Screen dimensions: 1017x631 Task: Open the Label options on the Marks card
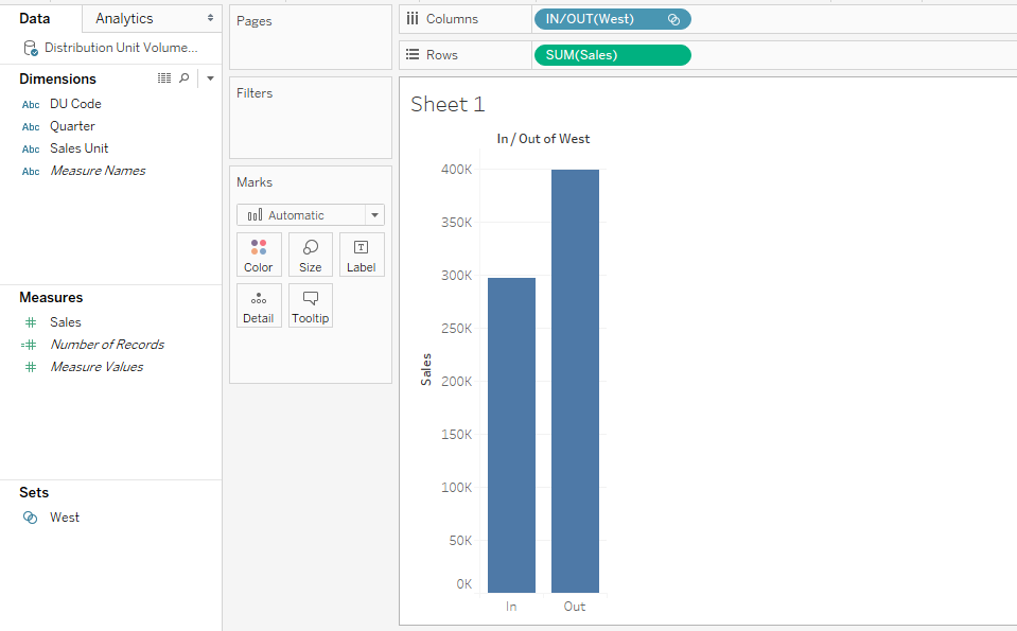point(362,254)
